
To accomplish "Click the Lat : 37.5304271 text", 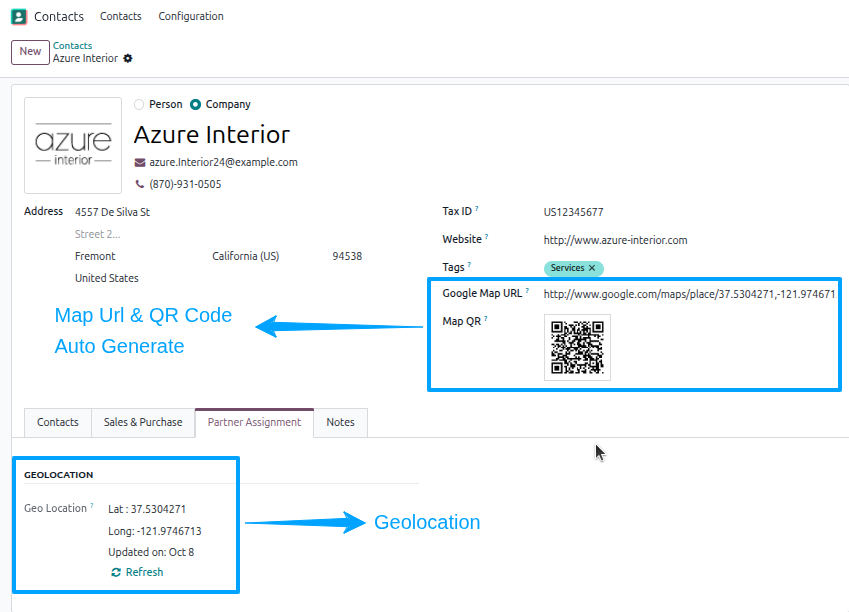I will coord(147,509).
